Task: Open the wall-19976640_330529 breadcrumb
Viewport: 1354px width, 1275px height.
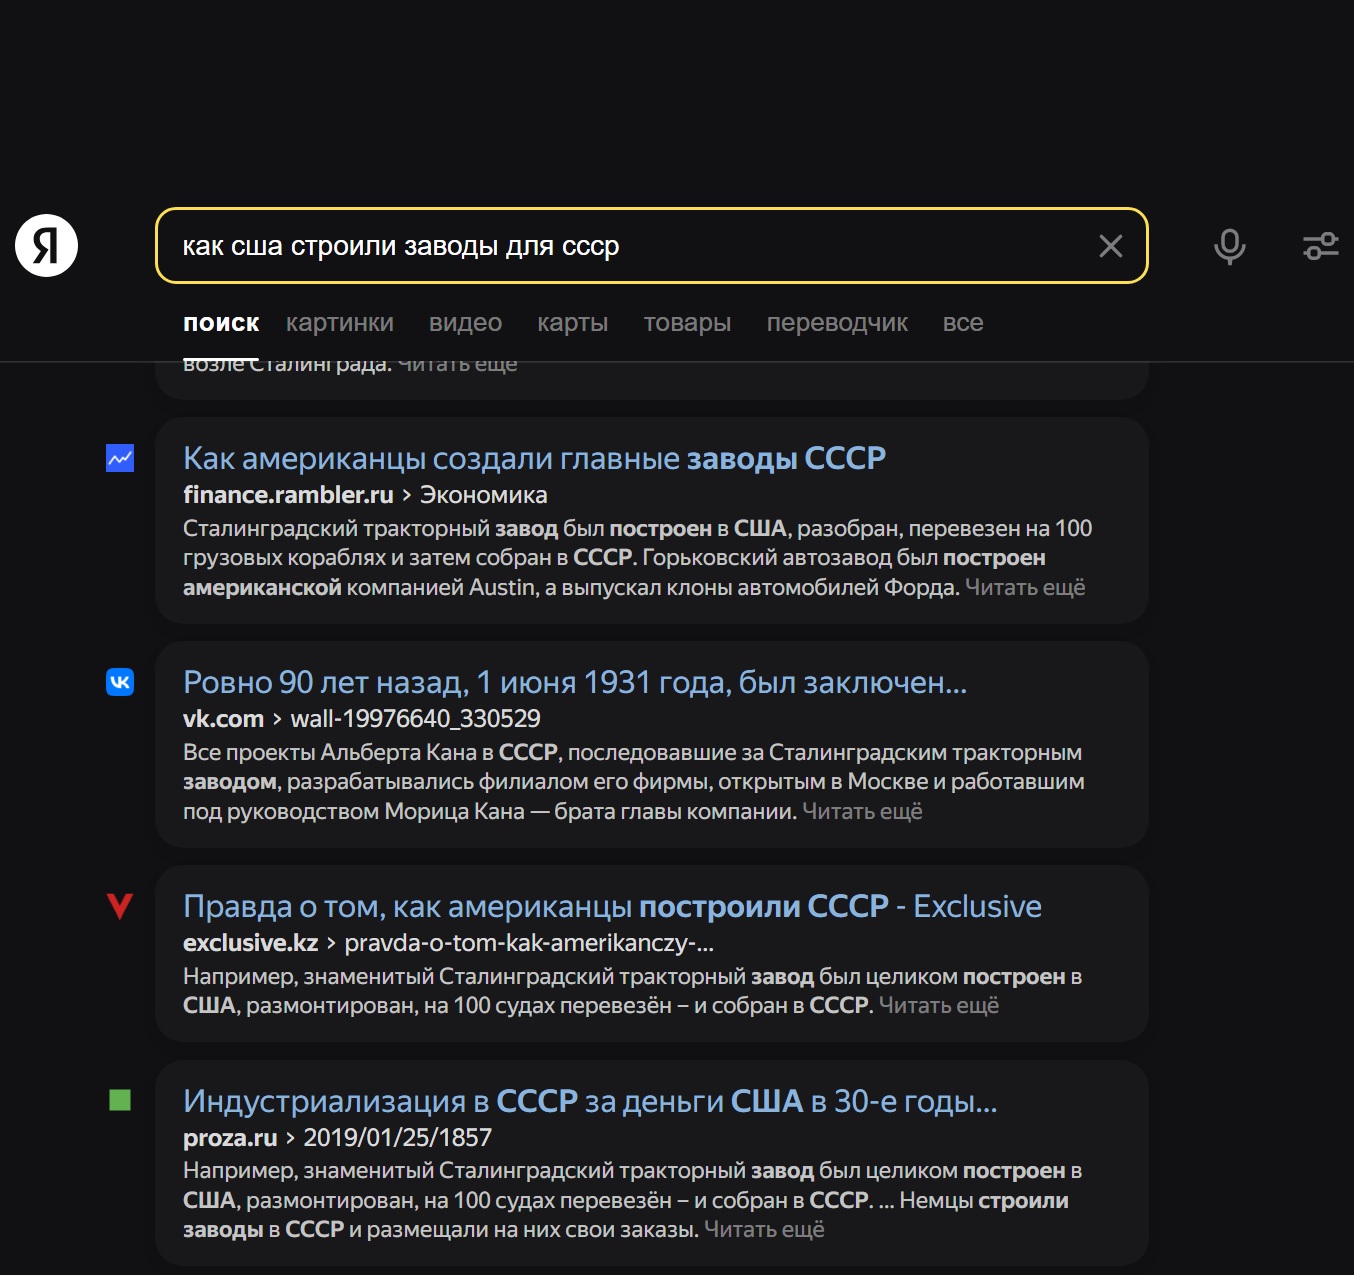Action: (415, 719)
